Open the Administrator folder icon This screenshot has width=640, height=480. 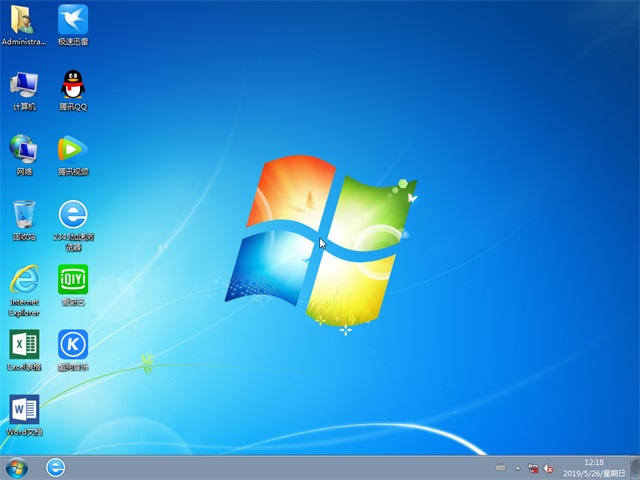(x=23, y=20)
